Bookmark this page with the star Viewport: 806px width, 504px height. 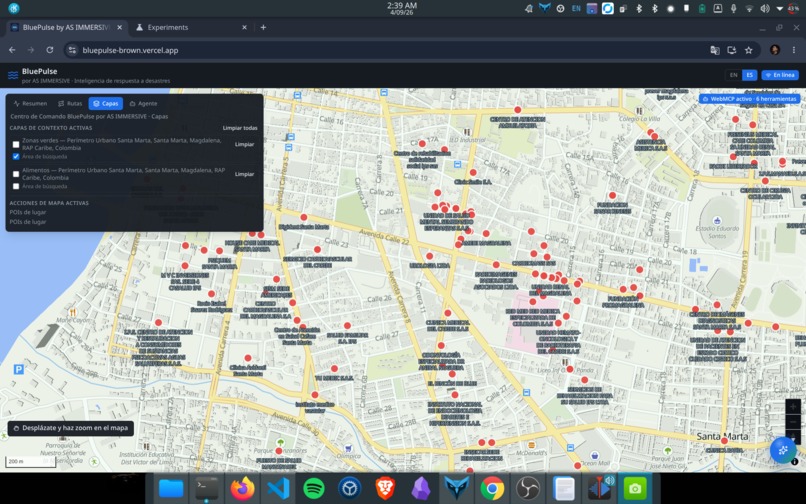[748, 50]
